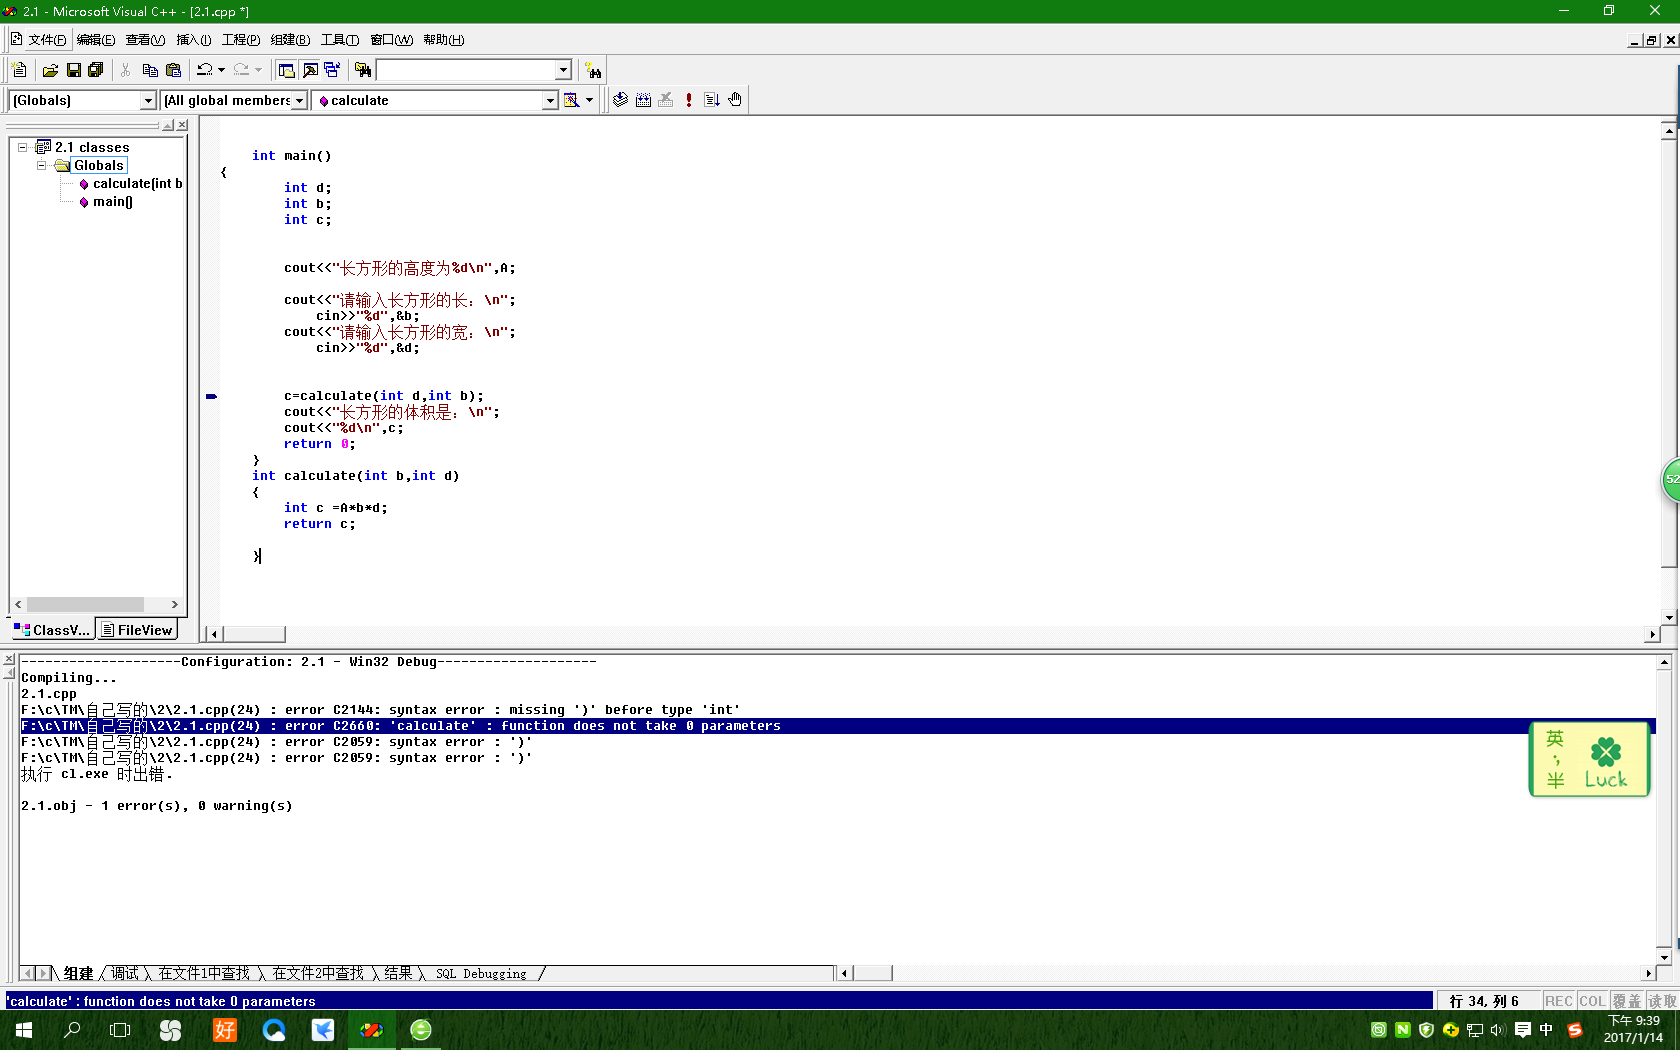Click the output pane scroll up arrow

click(1664, 662)
